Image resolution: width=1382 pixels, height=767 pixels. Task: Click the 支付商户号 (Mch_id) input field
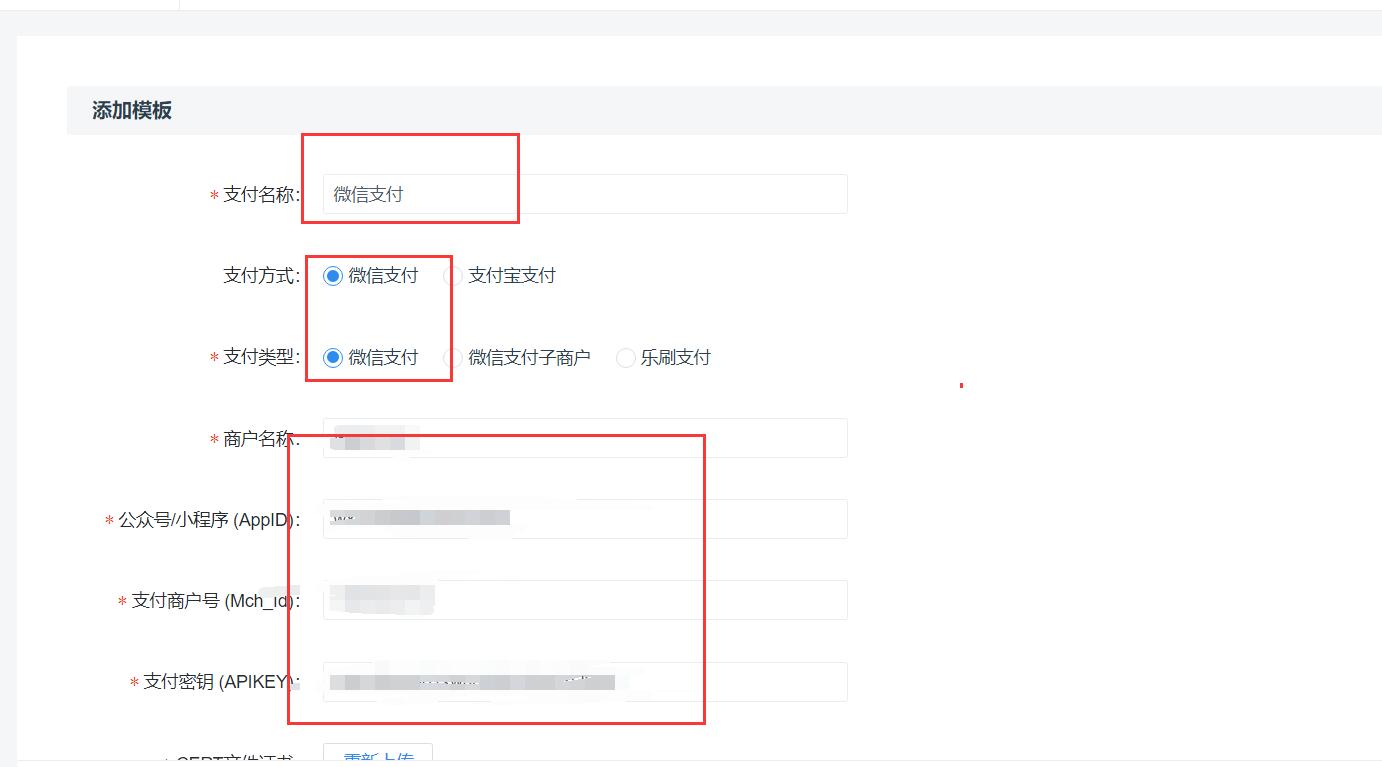pyautogui.click(x=585, y=600)
